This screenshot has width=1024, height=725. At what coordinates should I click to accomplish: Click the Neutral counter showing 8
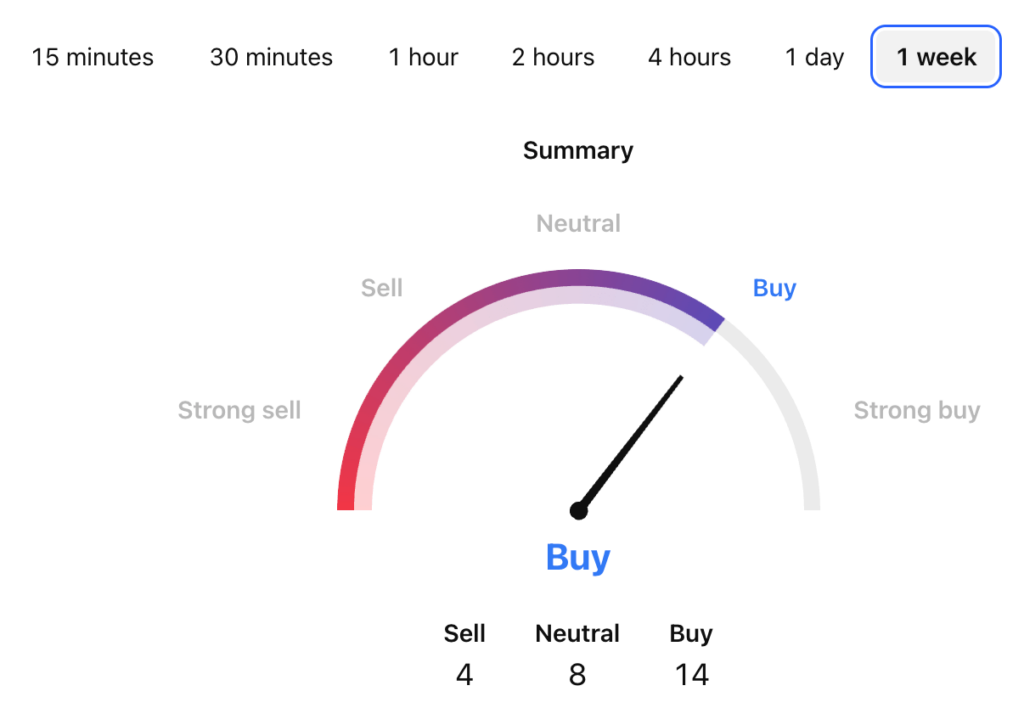click(x=577, y=674)
